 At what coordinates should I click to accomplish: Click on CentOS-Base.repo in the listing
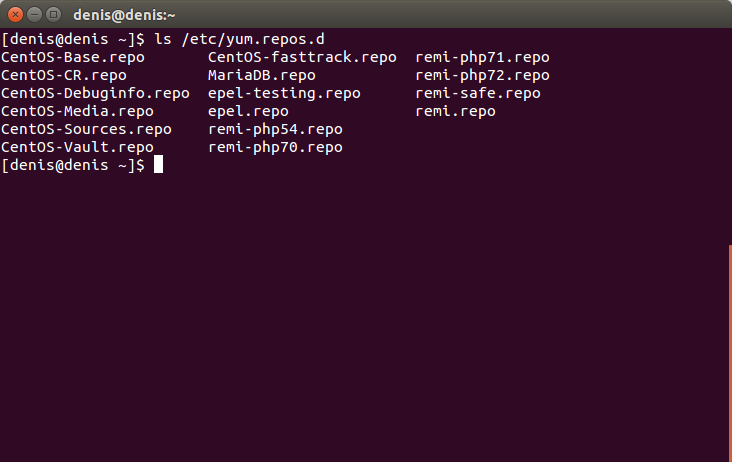73,57
